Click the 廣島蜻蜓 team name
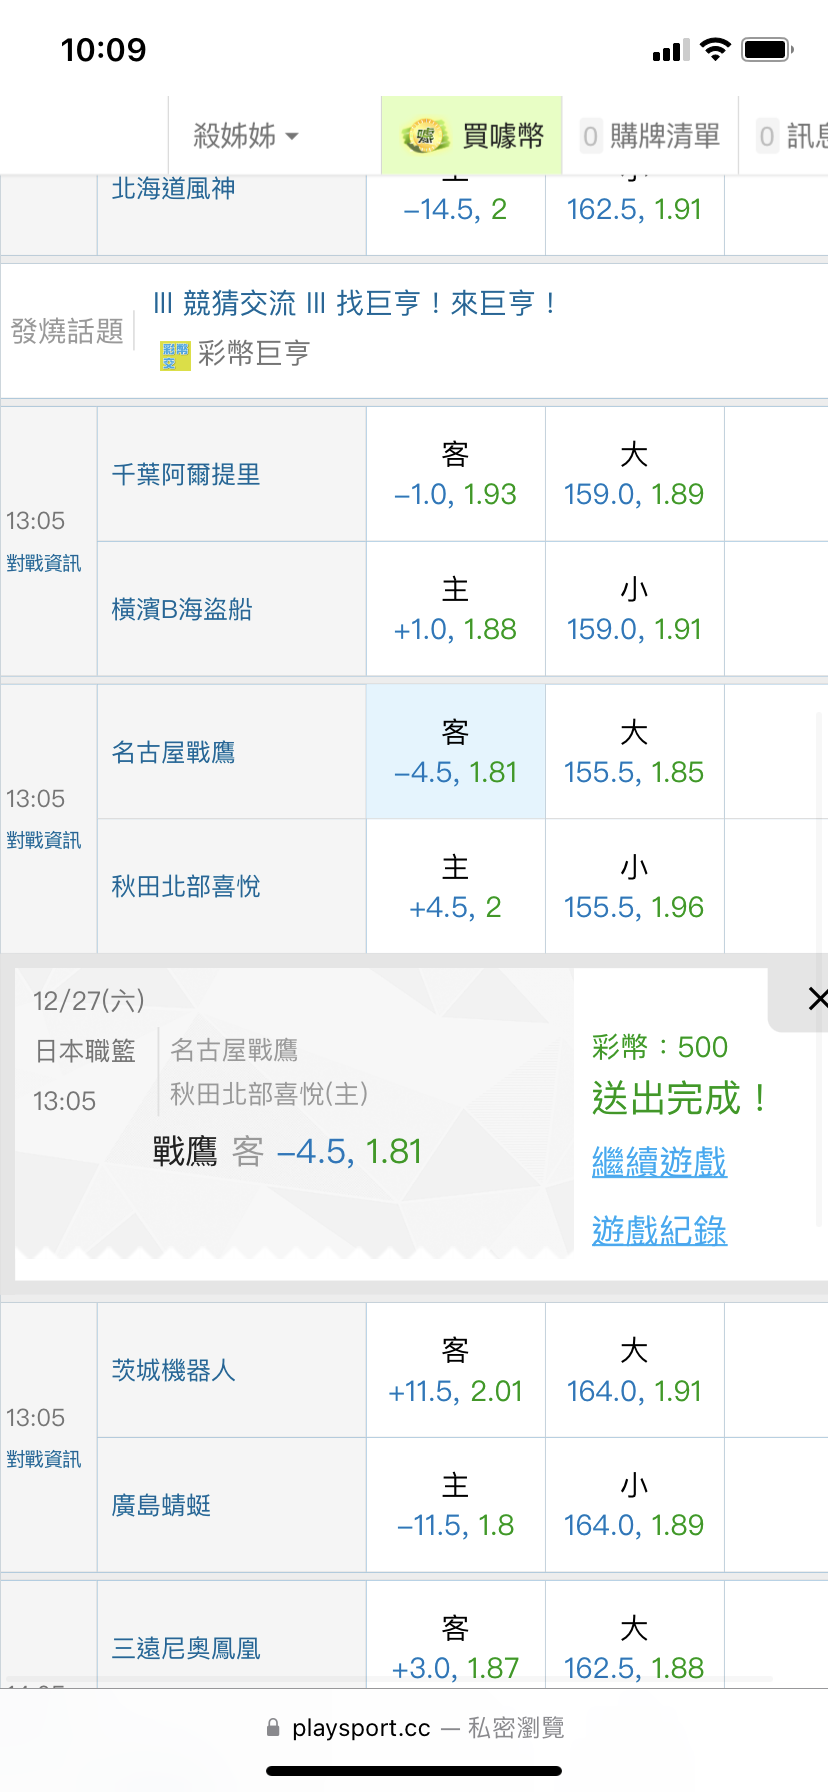Viewport: 828px width, 1792px height. 161,1505
